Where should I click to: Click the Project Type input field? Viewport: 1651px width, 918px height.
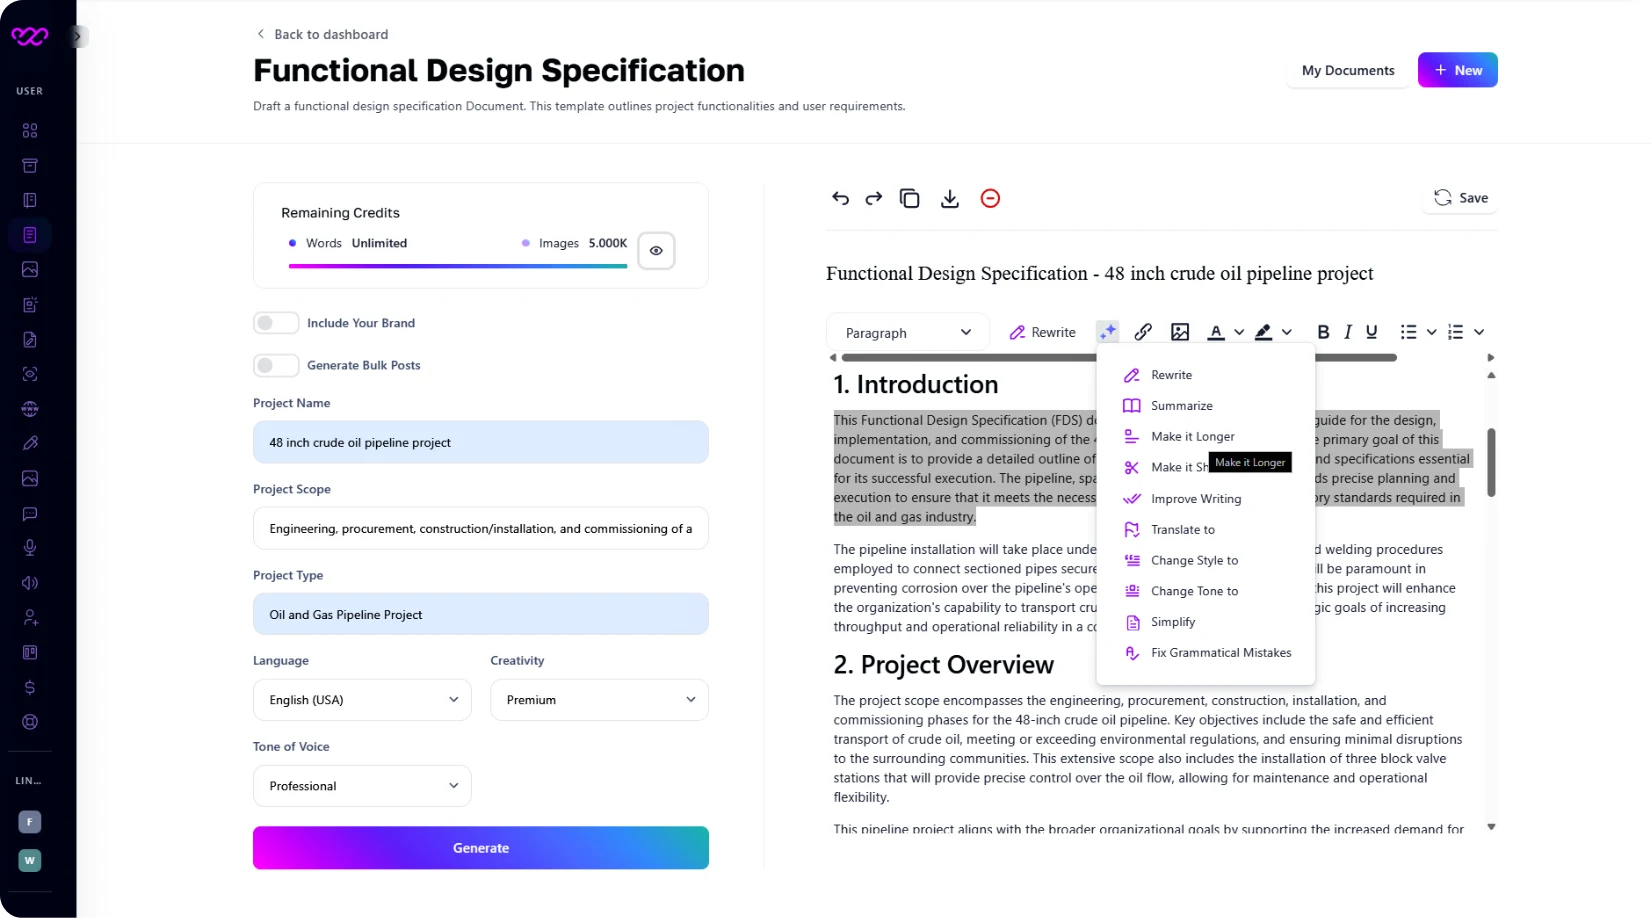pyautogui.click(x=481, y=614)
